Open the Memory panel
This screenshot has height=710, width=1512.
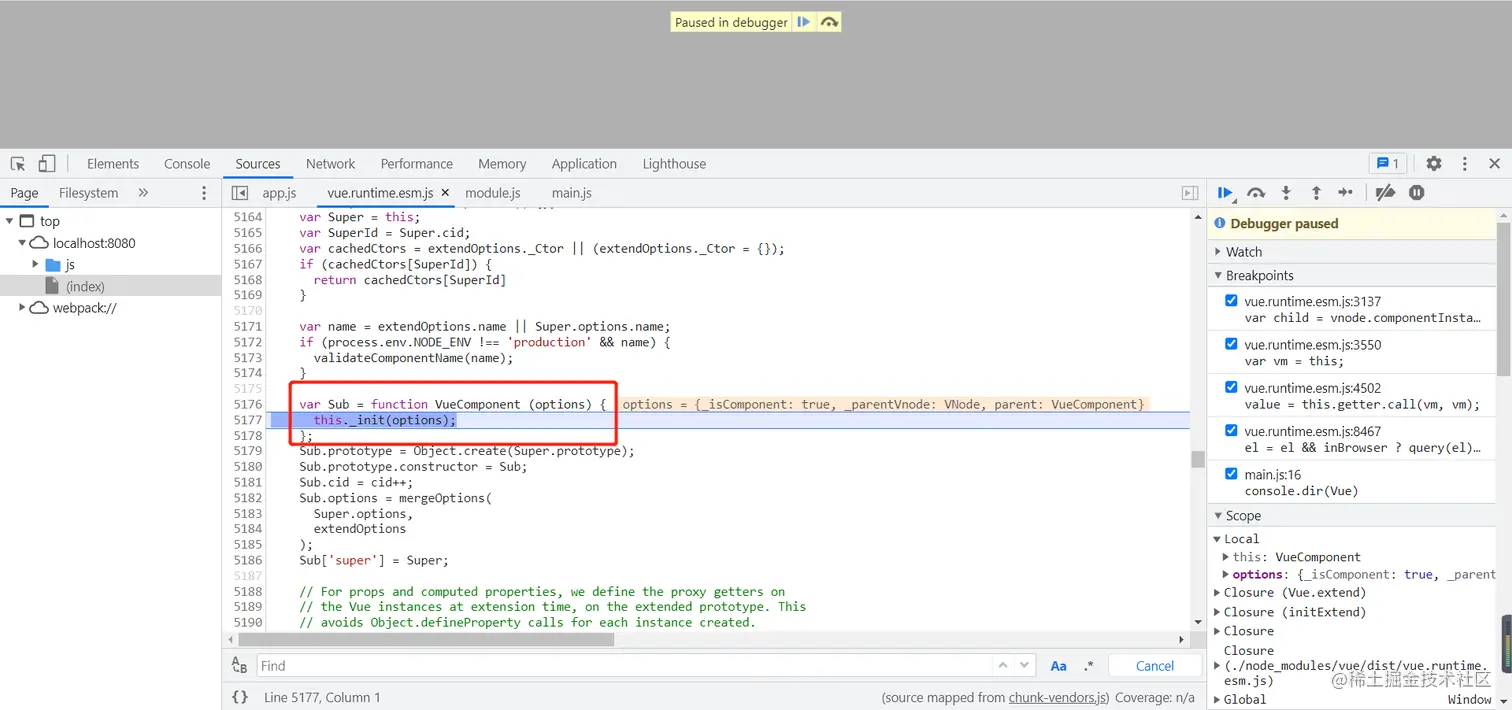pos(502,164)
